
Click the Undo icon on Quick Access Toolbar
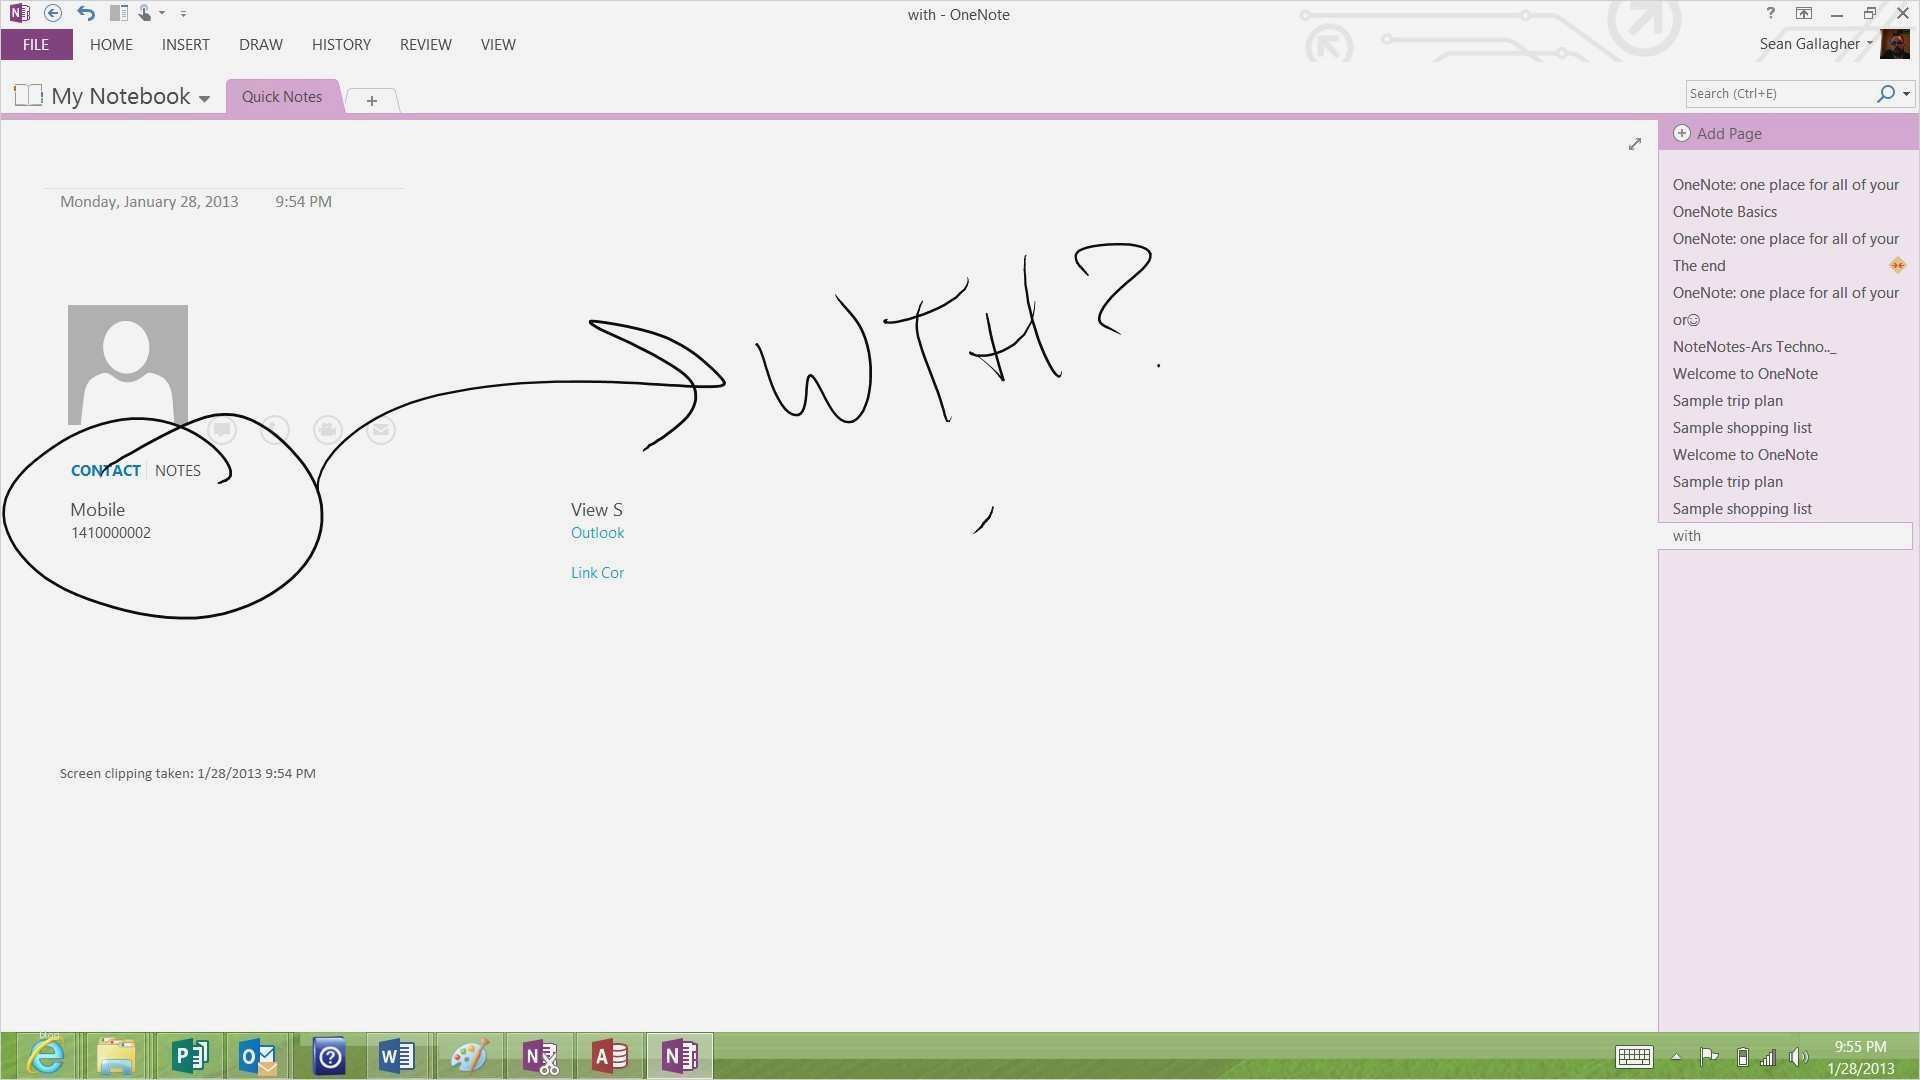[x=86, y=13]
